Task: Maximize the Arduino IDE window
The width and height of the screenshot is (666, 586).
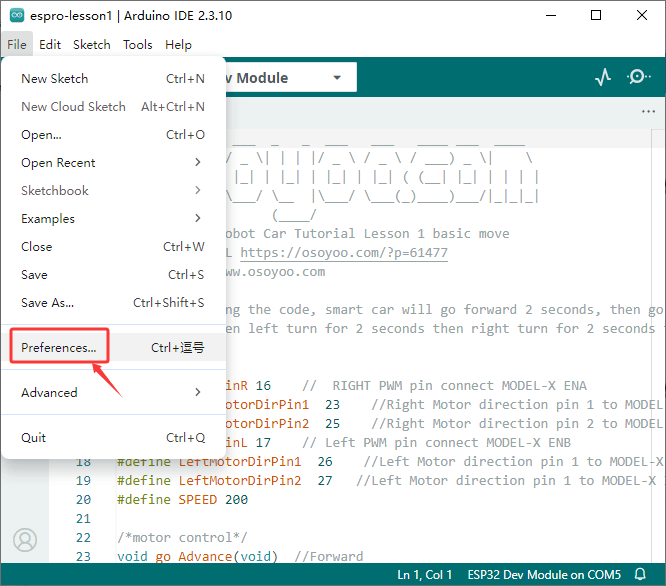Action: (596, 15)
